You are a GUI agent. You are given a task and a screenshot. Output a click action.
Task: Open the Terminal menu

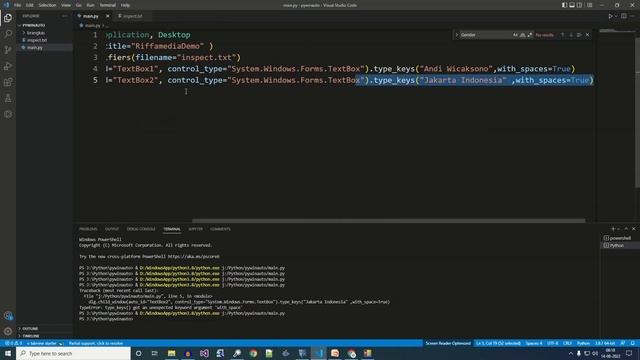108,5
